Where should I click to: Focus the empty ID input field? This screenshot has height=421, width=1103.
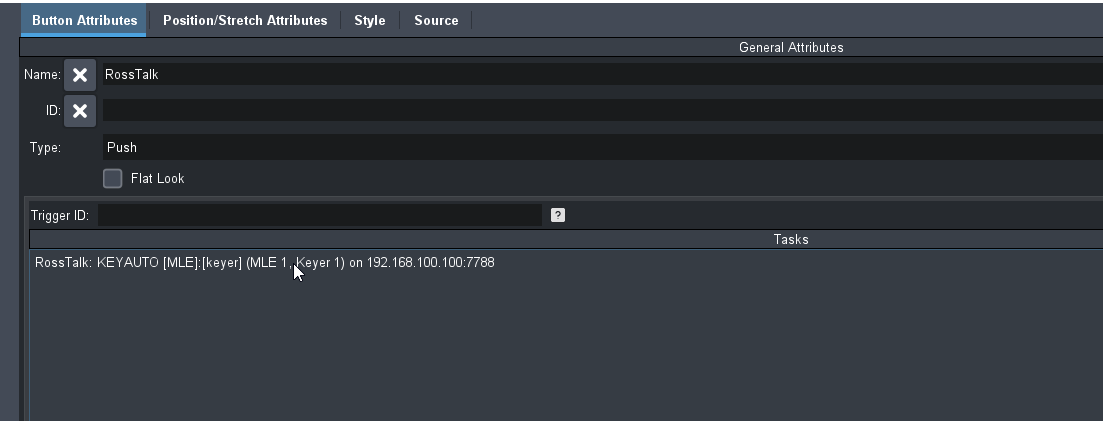pos(600,111)
